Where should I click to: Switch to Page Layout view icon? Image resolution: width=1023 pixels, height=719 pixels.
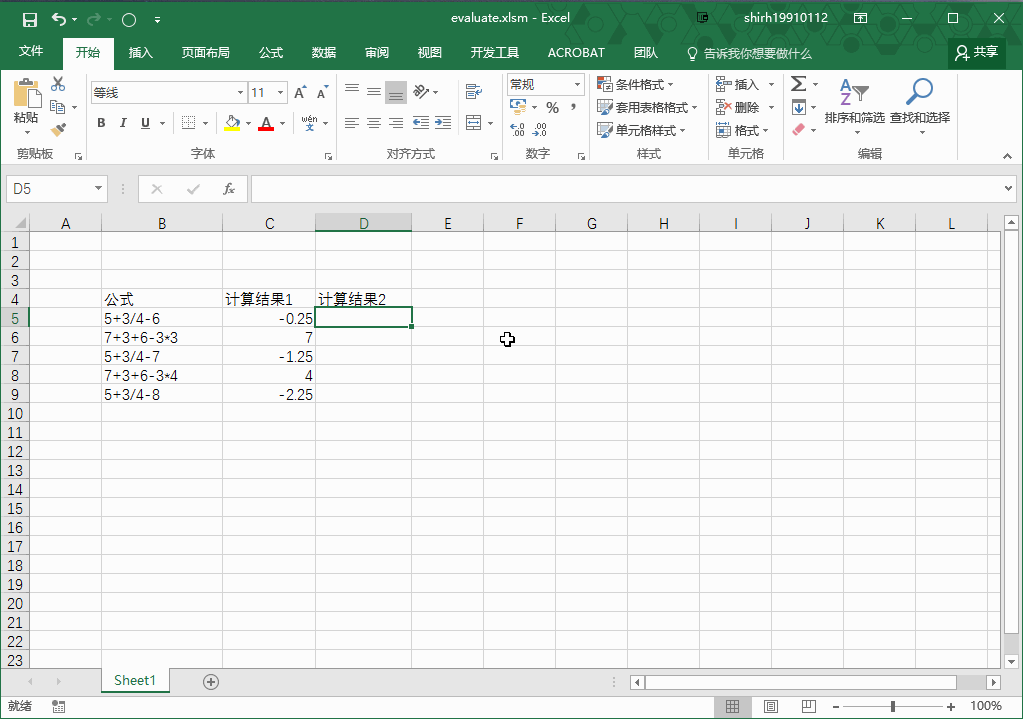click(771, 707)
